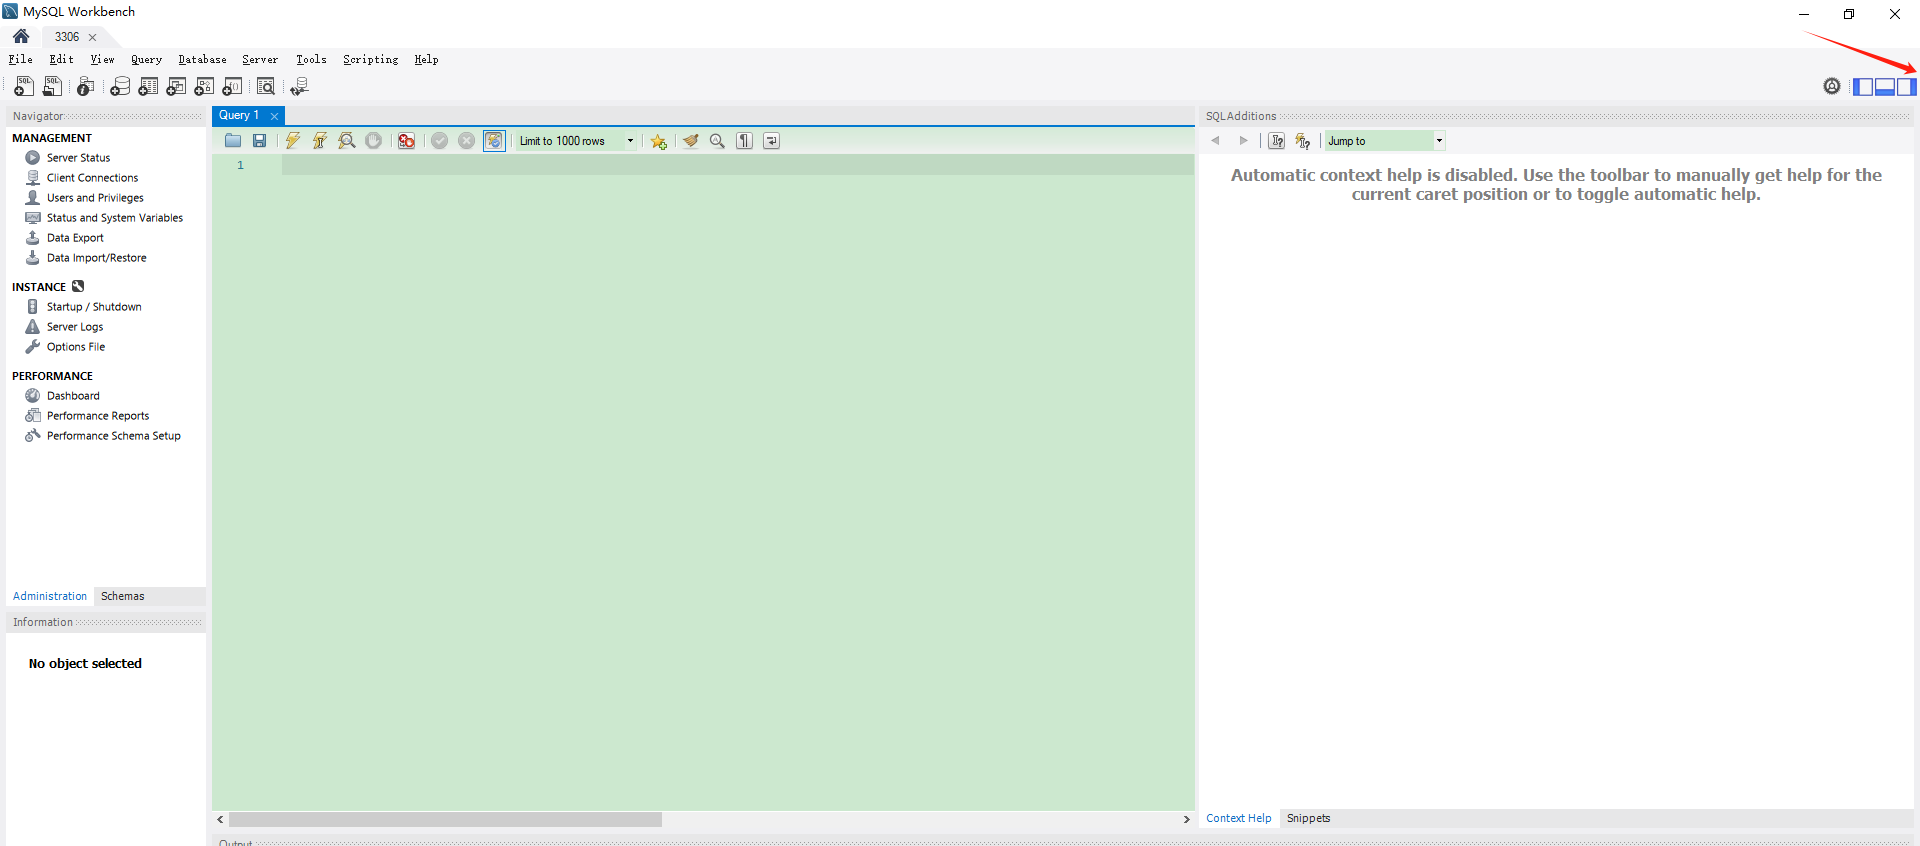Switch to the Administration tab
Image resolution: width=1920 pixels, height=846 pixels.
50,596
